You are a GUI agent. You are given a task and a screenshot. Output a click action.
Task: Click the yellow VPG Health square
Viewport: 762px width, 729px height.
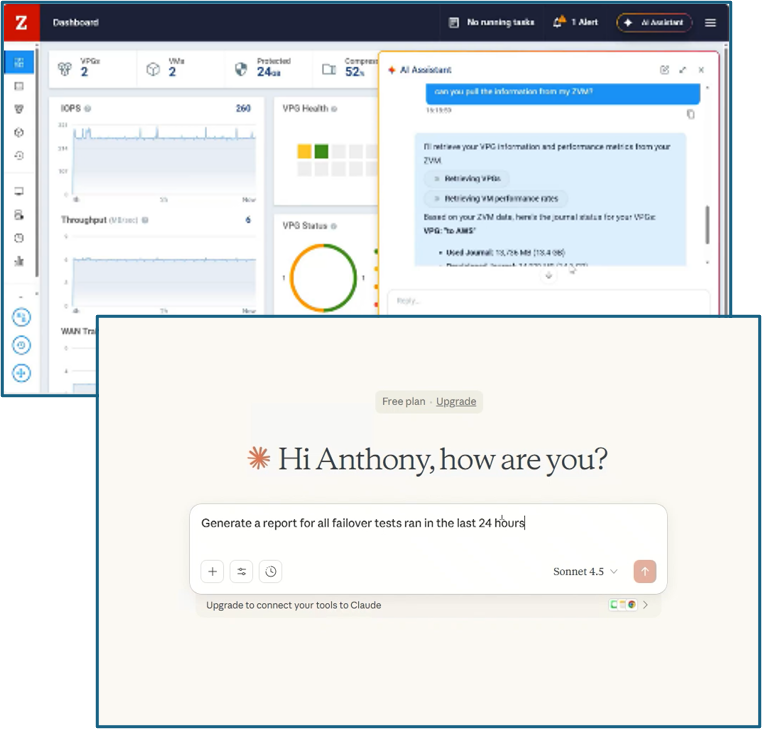click(304, 152)
